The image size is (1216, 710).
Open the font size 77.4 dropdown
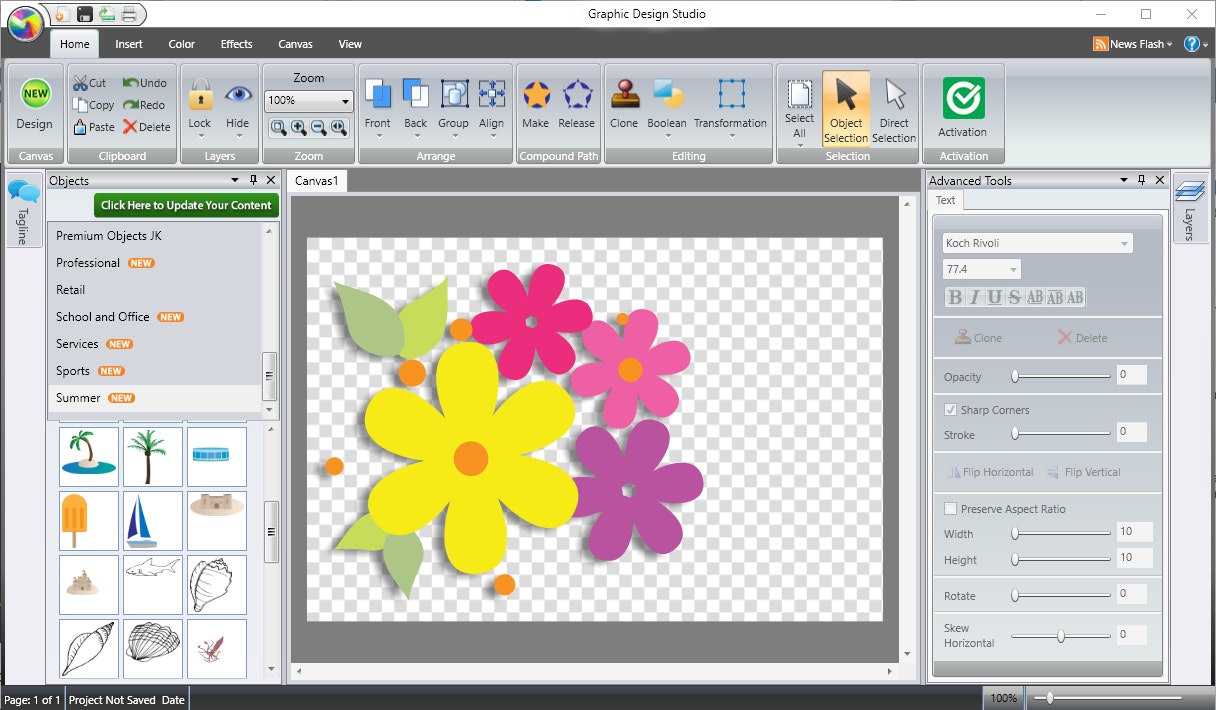[1014, 270]
